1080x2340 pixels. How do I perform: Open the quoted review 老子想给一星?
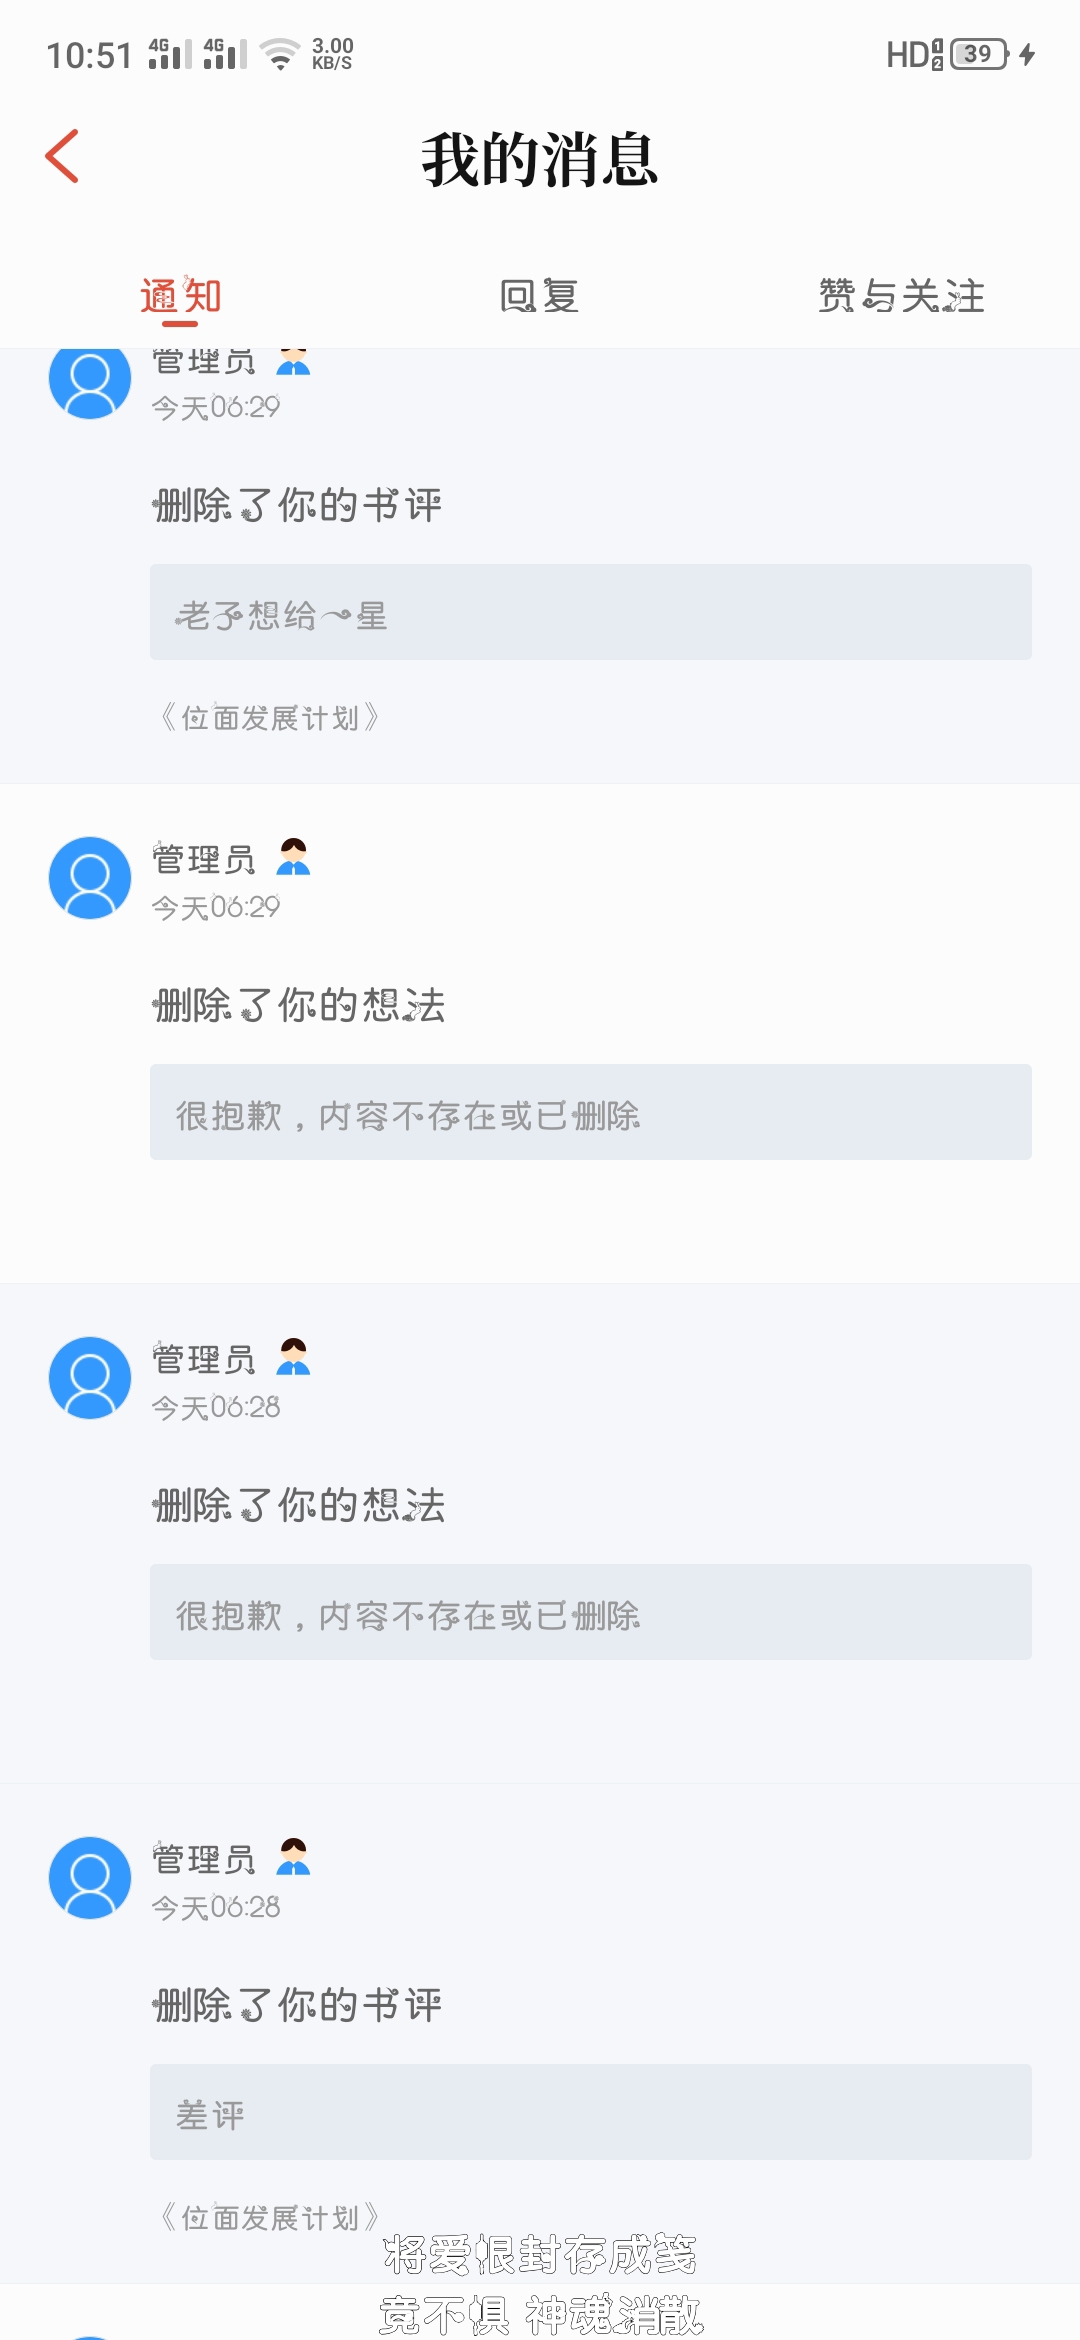click(590, 612)
